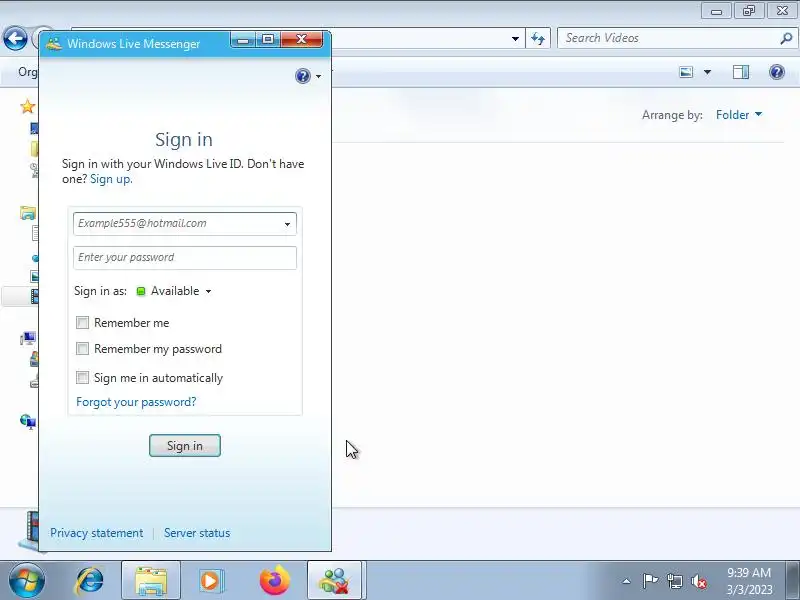Expand the email address dropdown arrow
Screen dimensions: 800x600
(x=287, y=224)
